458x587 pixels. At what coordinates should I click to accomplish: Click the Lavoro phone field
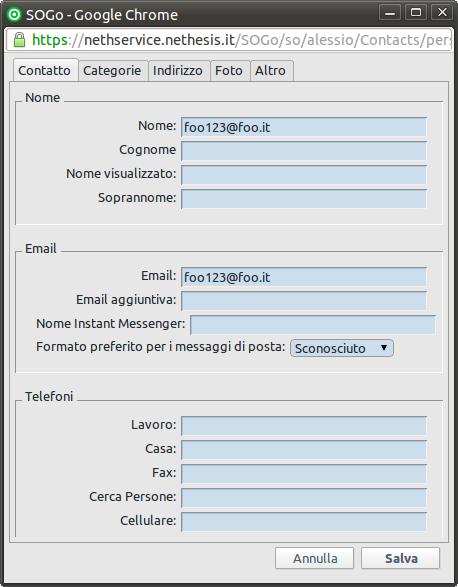304,426
